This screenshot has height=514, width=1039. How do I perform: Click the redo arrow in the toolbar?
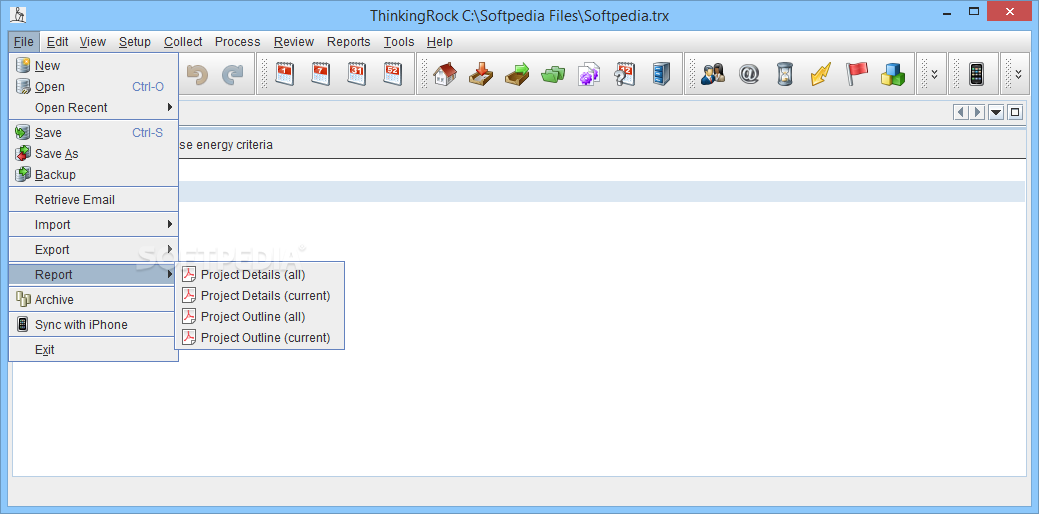pyautogui.click(x=232, y=74)
